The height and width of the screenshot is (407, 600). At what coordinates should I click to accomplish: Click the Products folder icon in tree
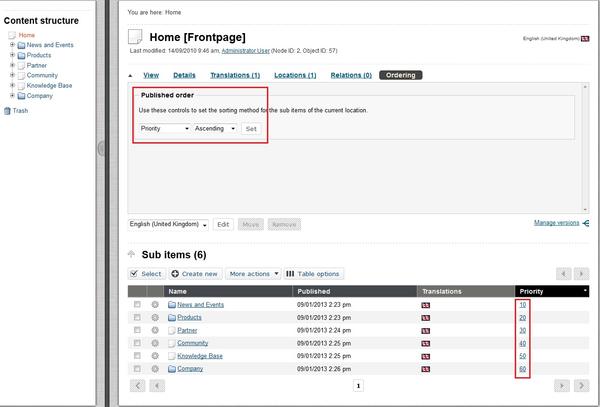pos(21,55)
